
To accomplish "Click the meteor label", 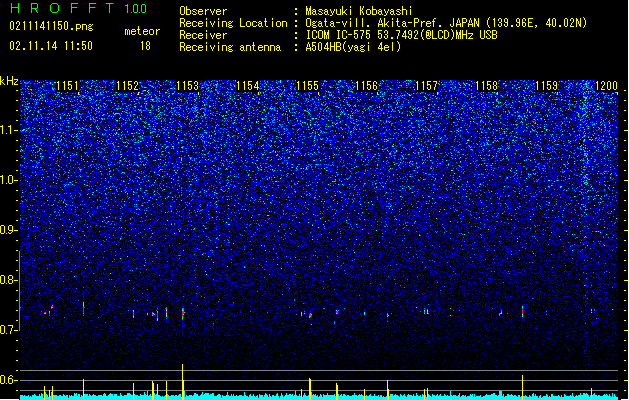I will click(142, 31).
